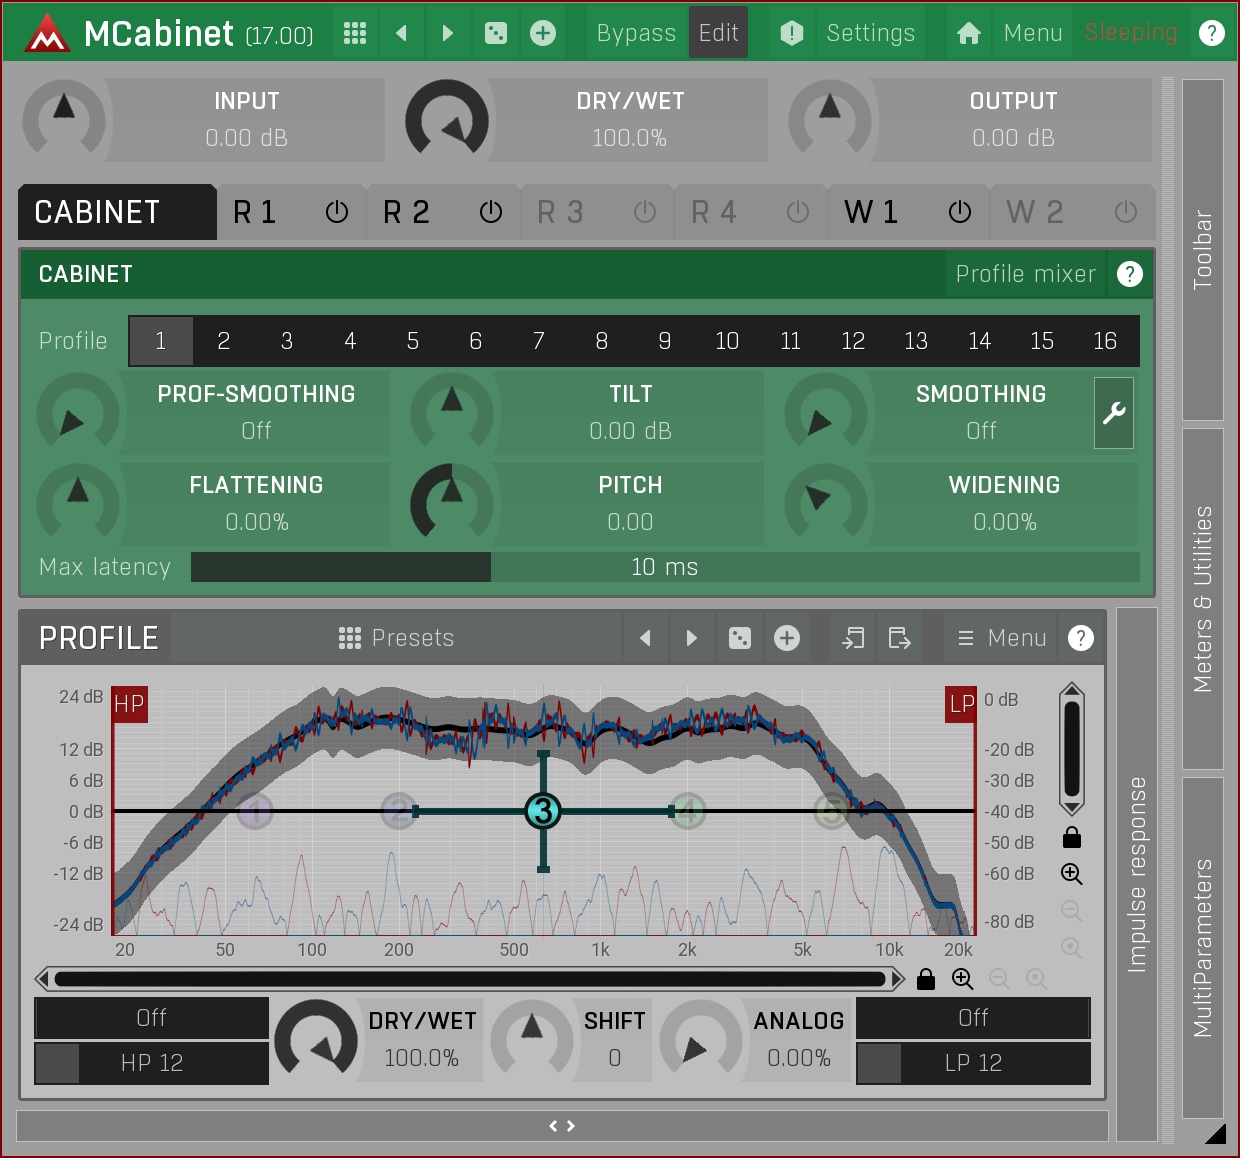The image size is (1240, 1158).
Task: Click the home icon in the top bar
Action: click(x=968, y=33)
